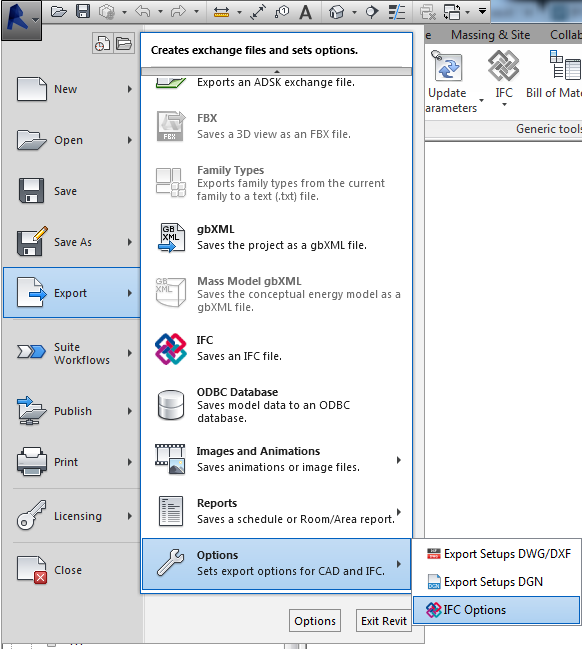This screenshot has height=649, width=582.
Task: Open the Undo history dropdown arrow
Action: tap(160, 12)
